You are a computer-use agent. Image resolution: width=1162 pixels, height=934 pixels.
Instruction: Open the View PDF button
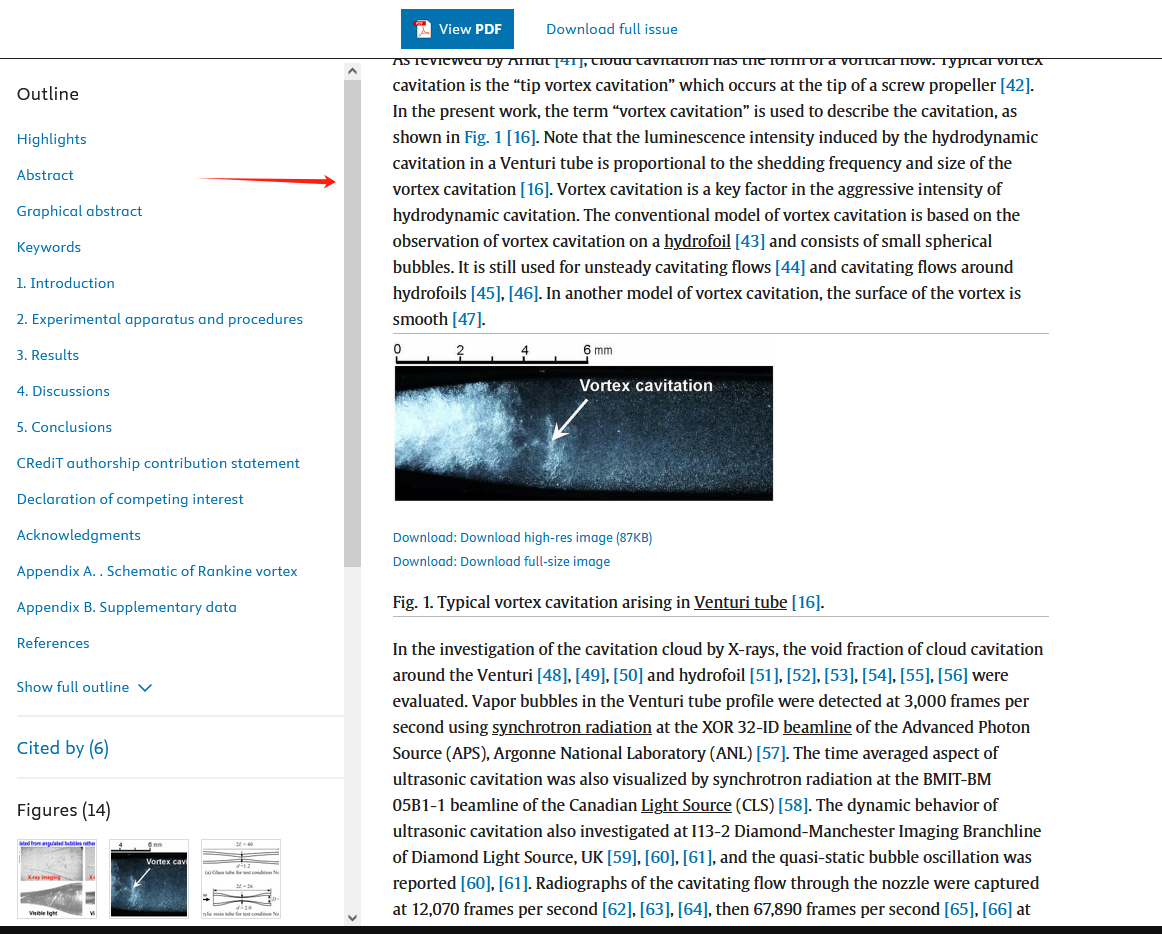click(457, 29)
